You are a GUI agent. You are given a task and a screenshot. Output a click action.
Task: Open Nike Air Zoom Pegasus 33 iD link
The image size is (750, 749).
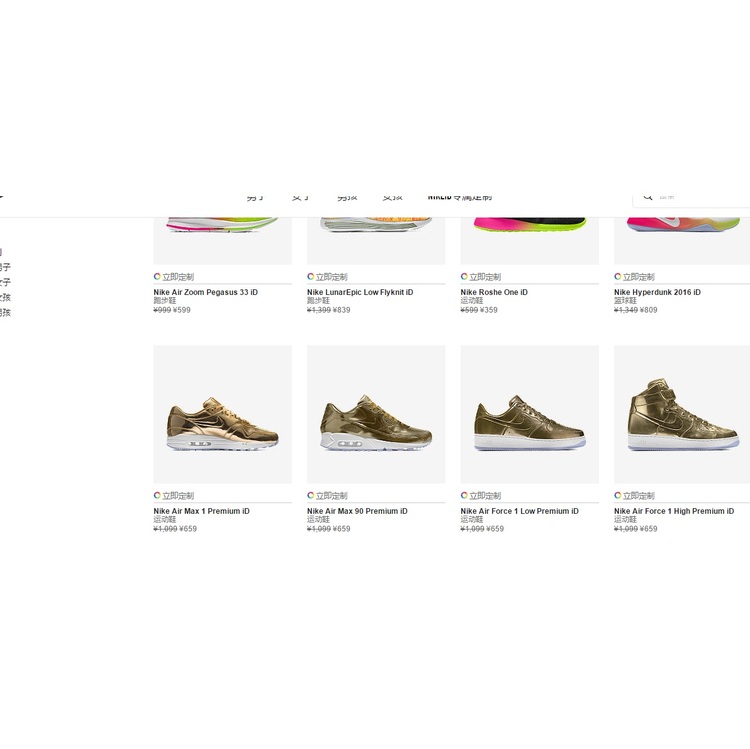point(206,292)
